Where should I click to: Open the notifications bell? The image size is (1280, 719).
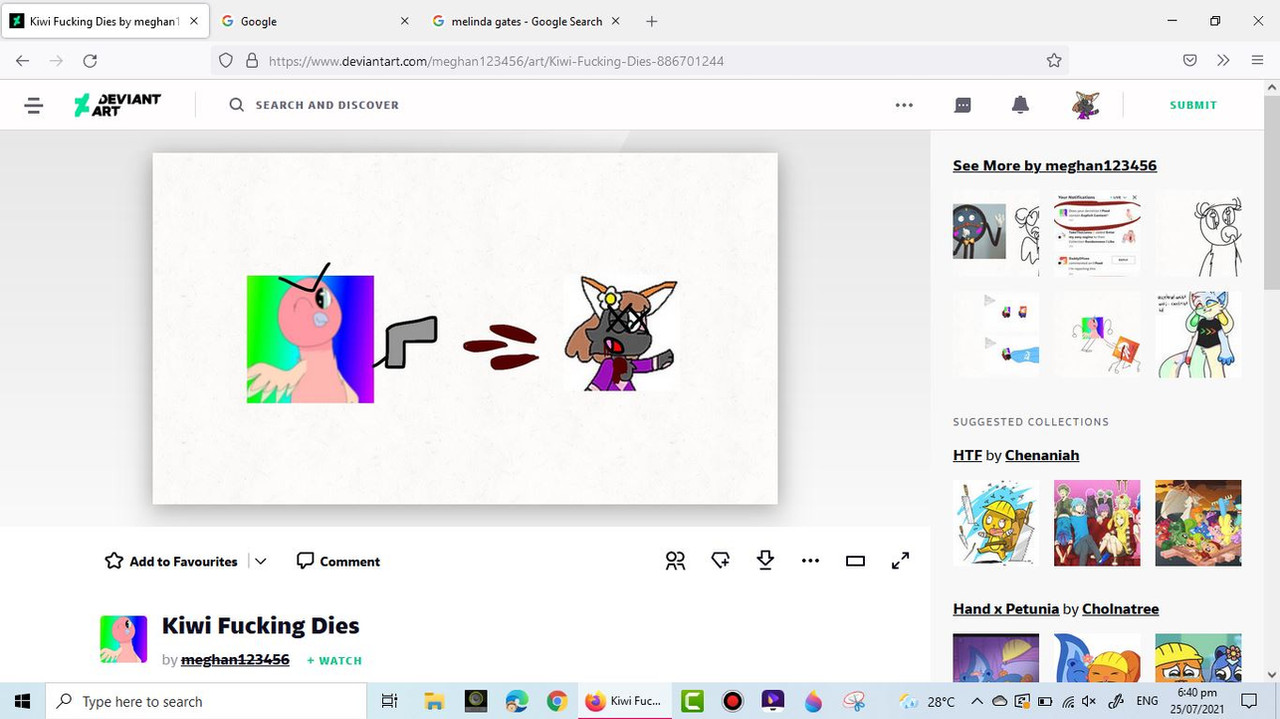(1020, 105)
